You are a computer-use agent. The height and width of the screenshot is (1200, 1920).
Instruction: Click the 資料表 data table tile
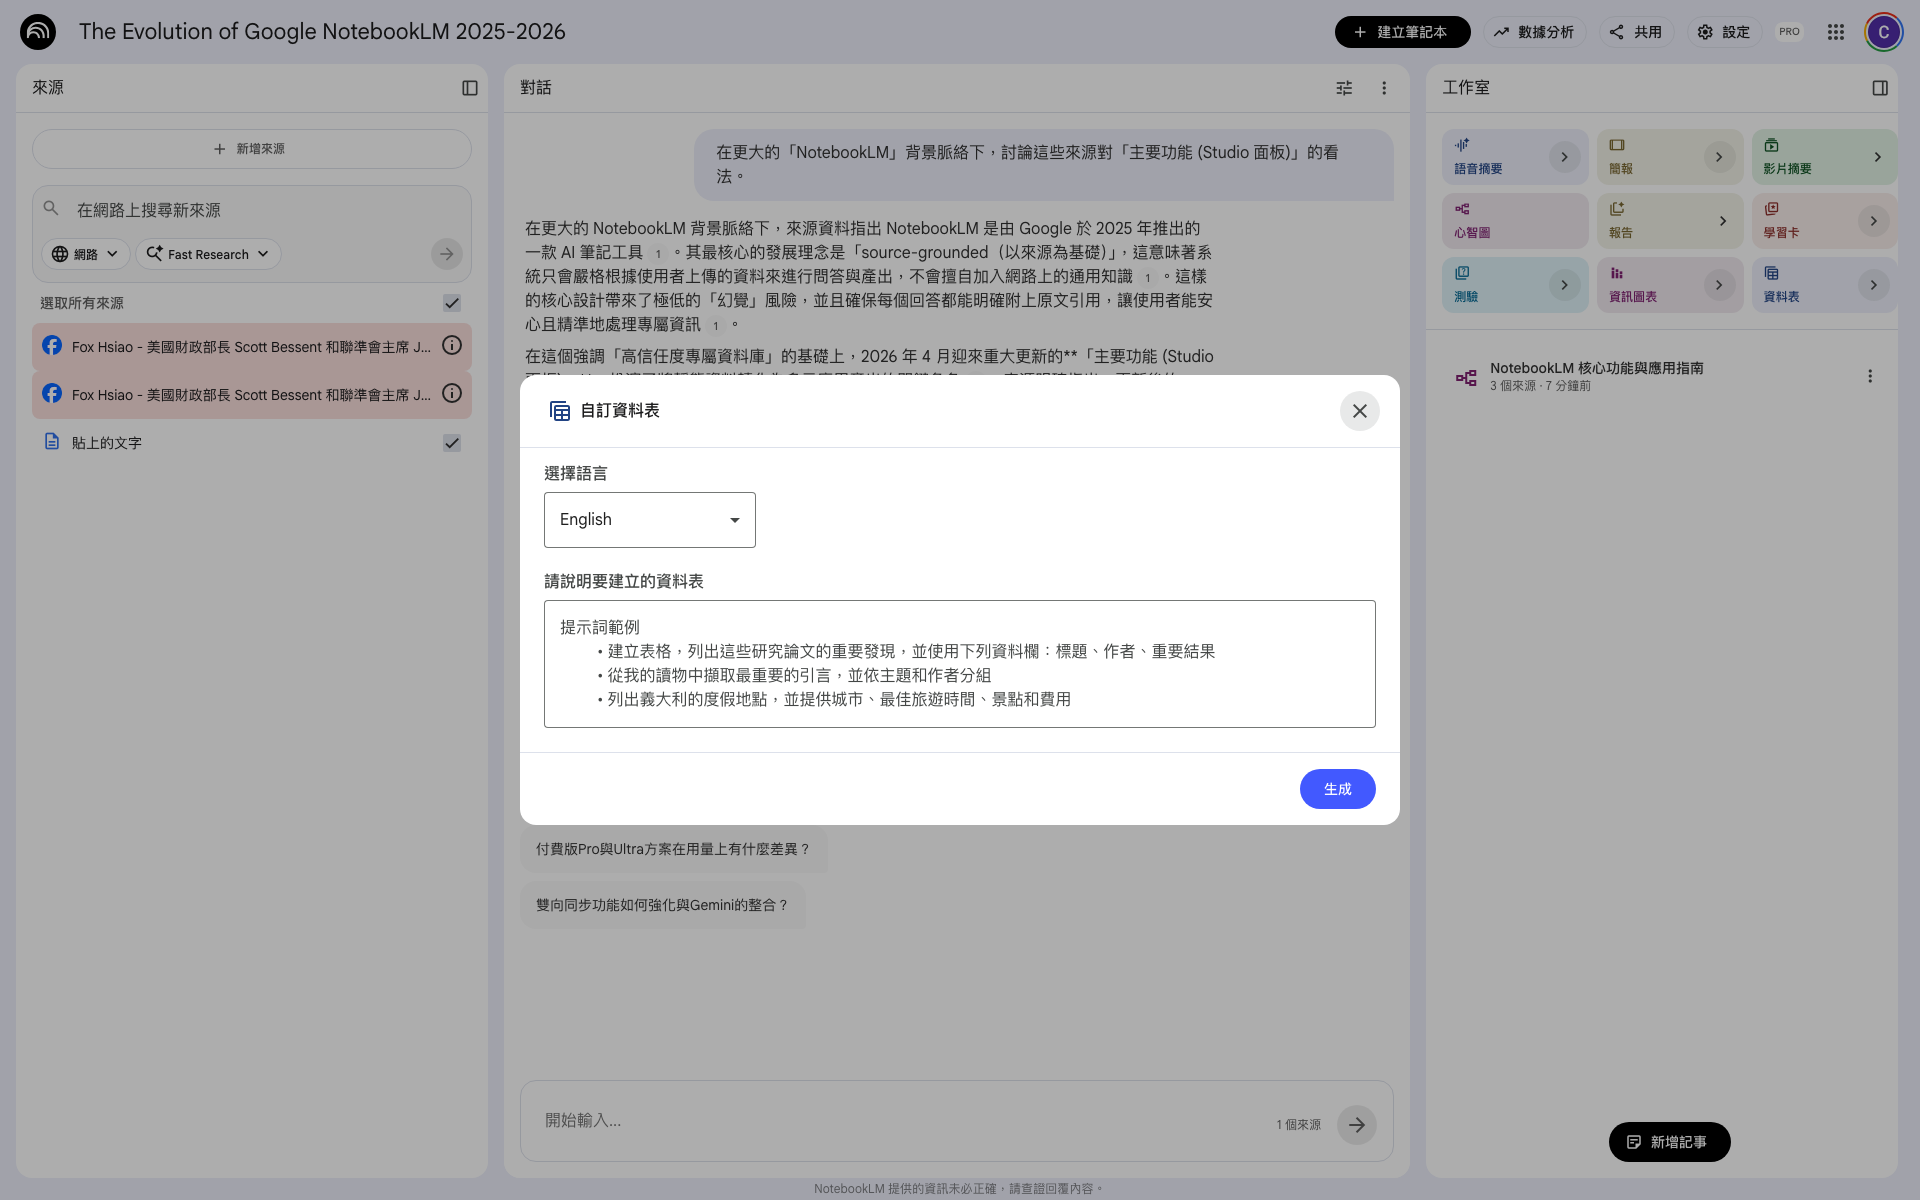click(1824, 285)
